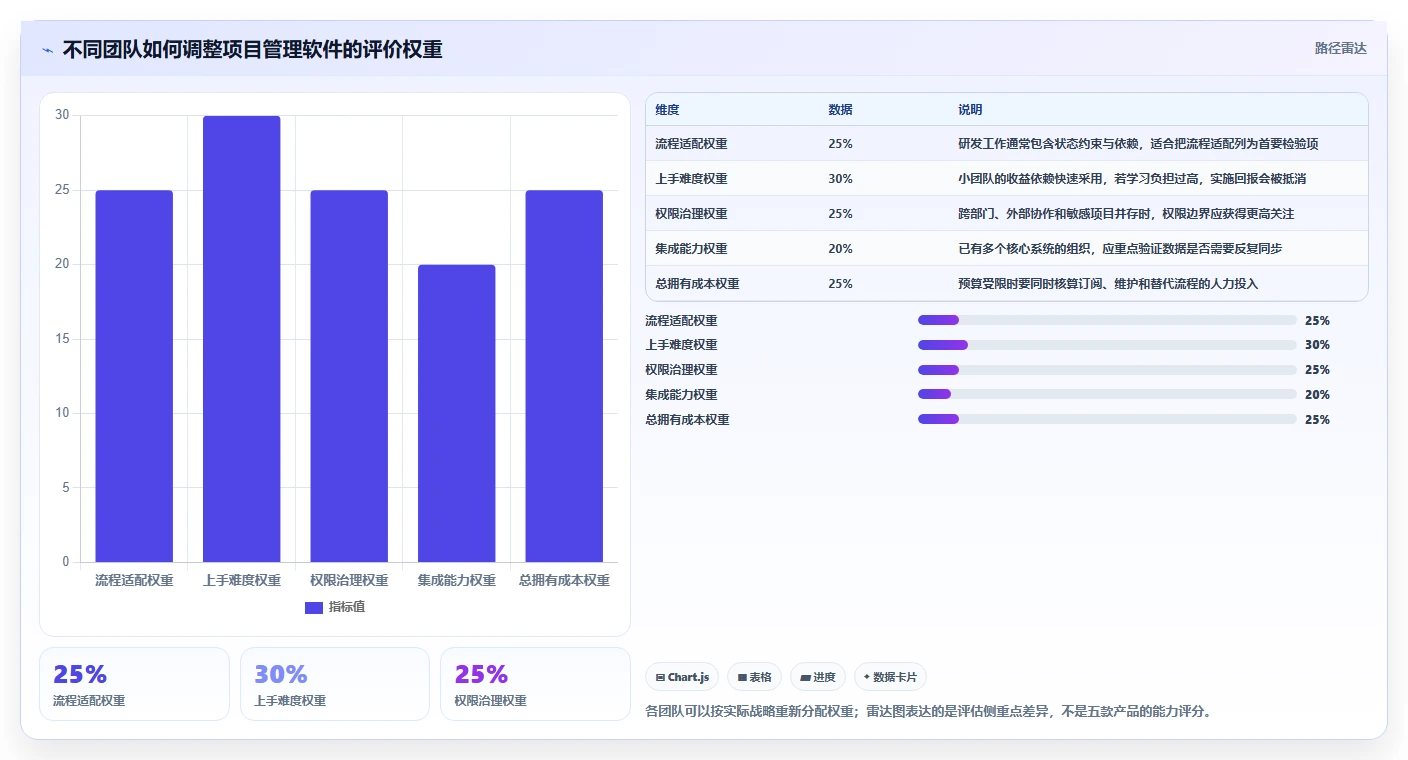Viewport: 1408px width, 760px height.
Task: Click the 30% value in the table
Action: pos(840,179)
